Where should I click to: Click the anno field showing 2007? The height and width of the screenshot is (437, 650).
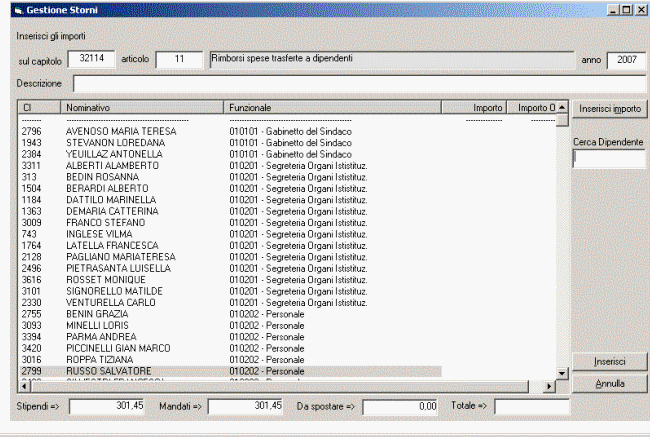[x=626, y=60]
